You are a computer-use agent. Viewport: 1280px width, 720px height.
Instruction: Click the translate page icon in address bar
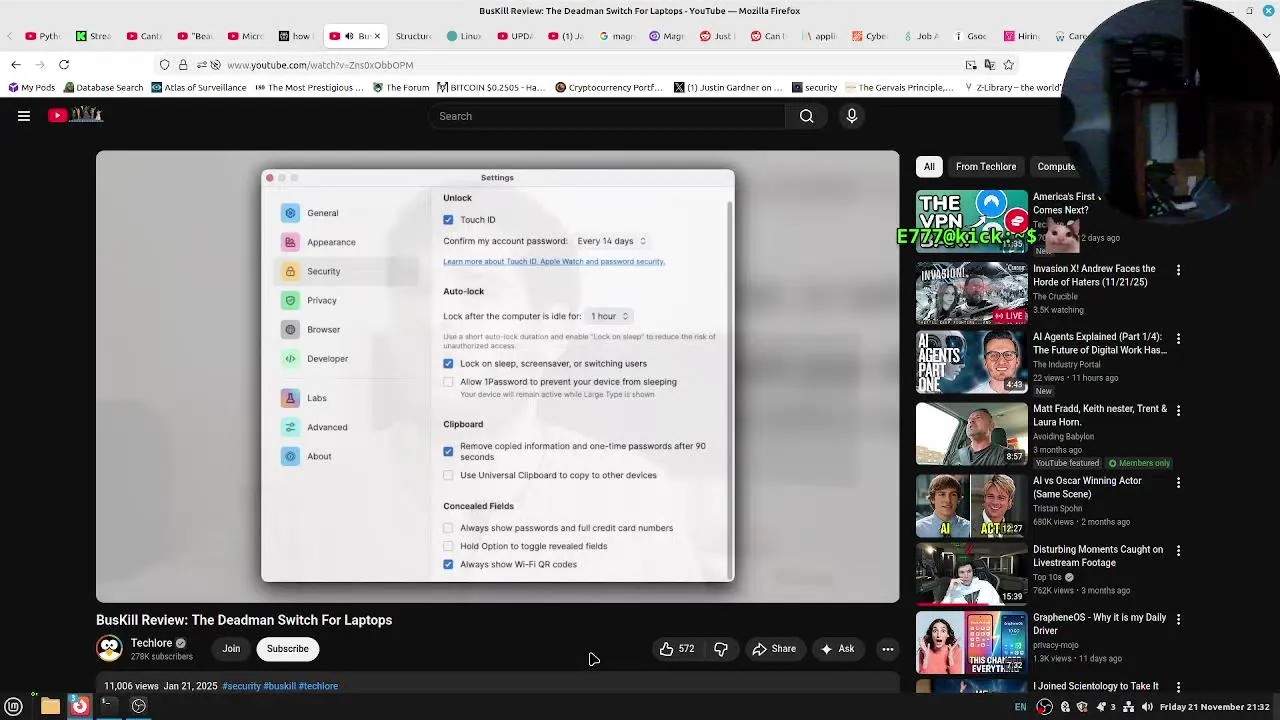[x=989, y=65]
